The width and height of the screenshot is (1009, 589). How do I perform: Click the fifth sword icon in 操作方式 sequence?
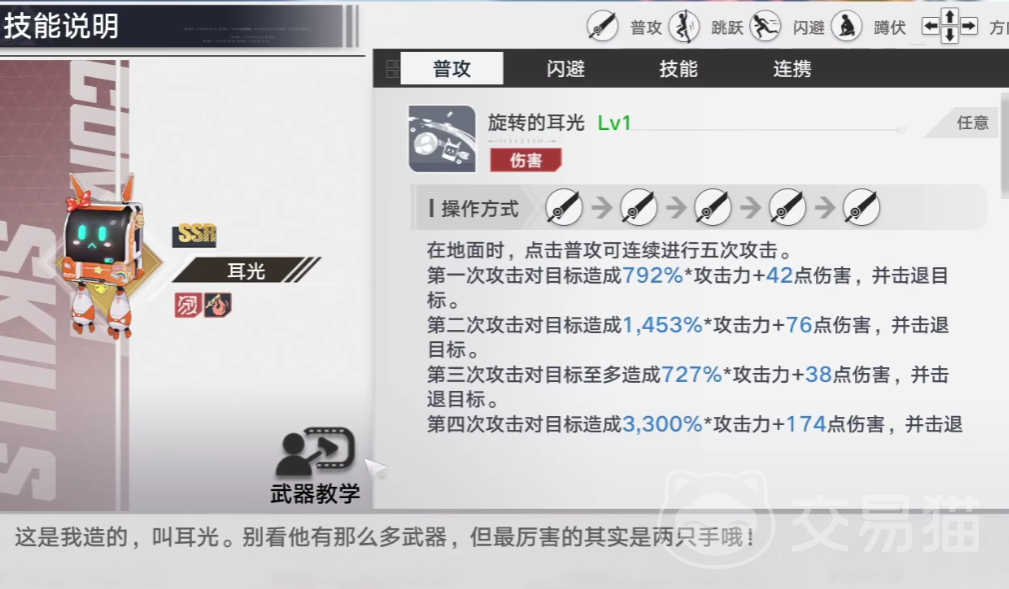tap(862, 208)
